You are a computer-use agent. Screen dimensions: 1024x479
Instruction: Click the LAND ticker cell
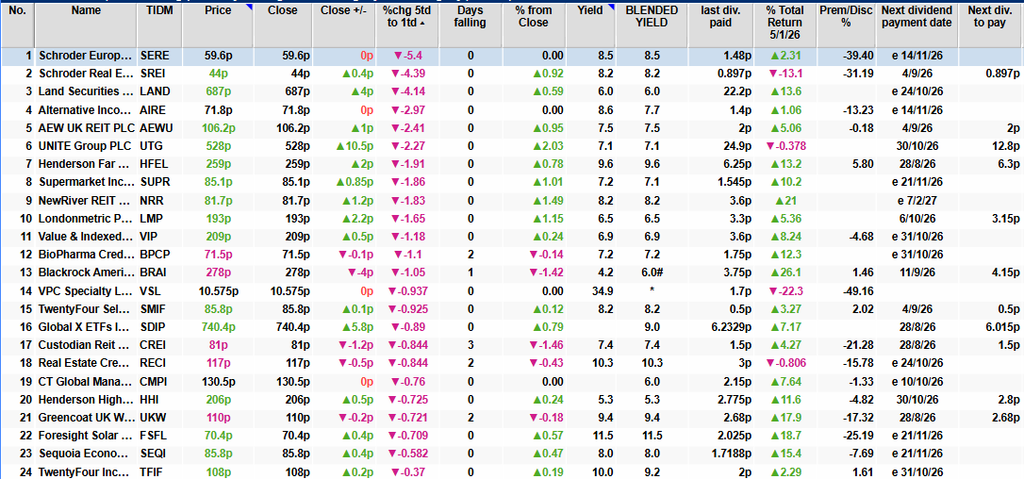click(x=153, y=91)
